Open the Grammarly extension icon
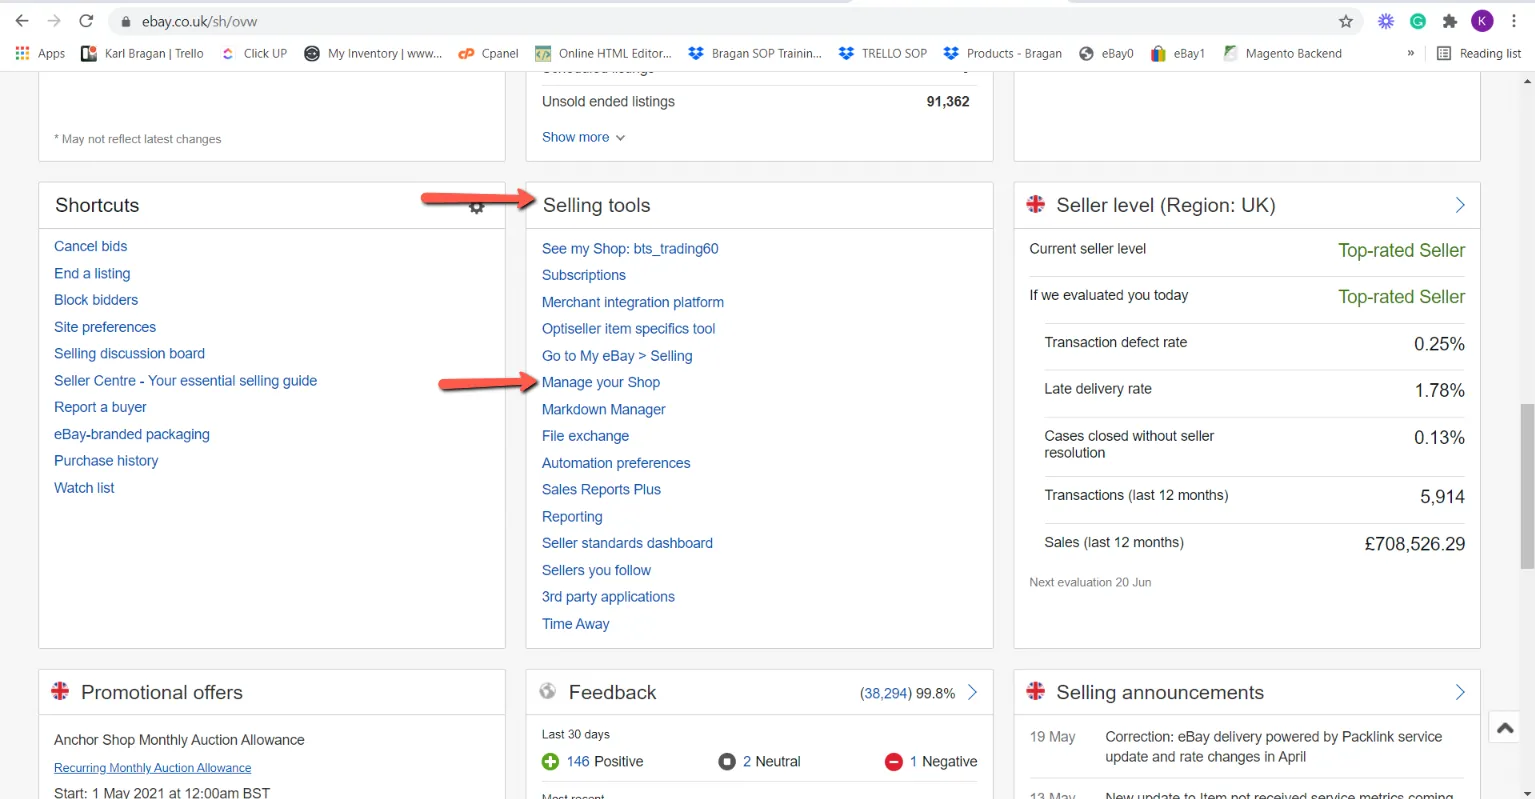 pos(1418,21)
